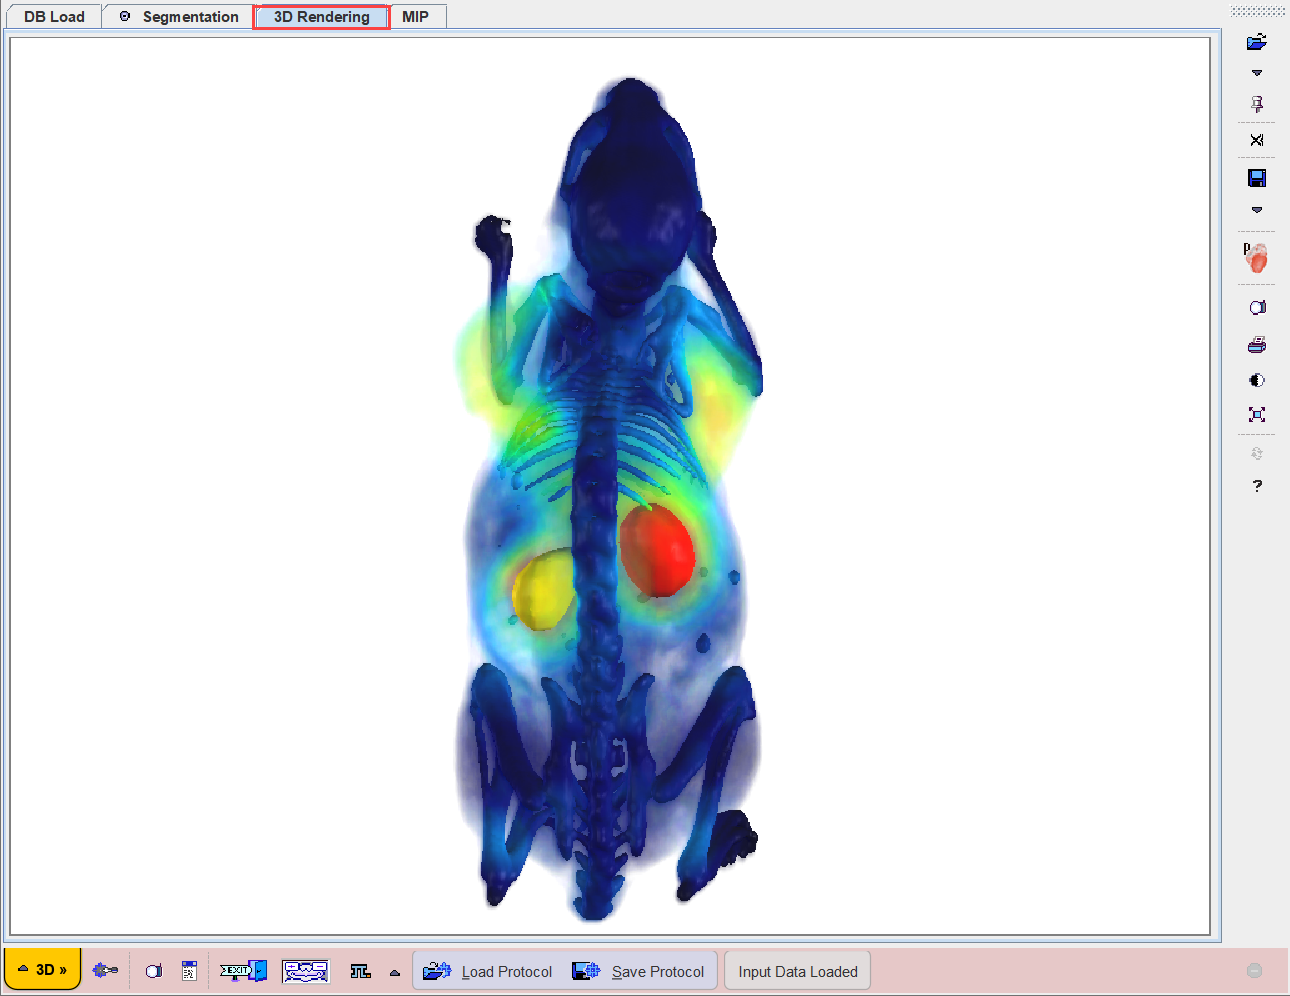
Task: Select the 3D Rendering tab
Action: (x=321, y=17)
